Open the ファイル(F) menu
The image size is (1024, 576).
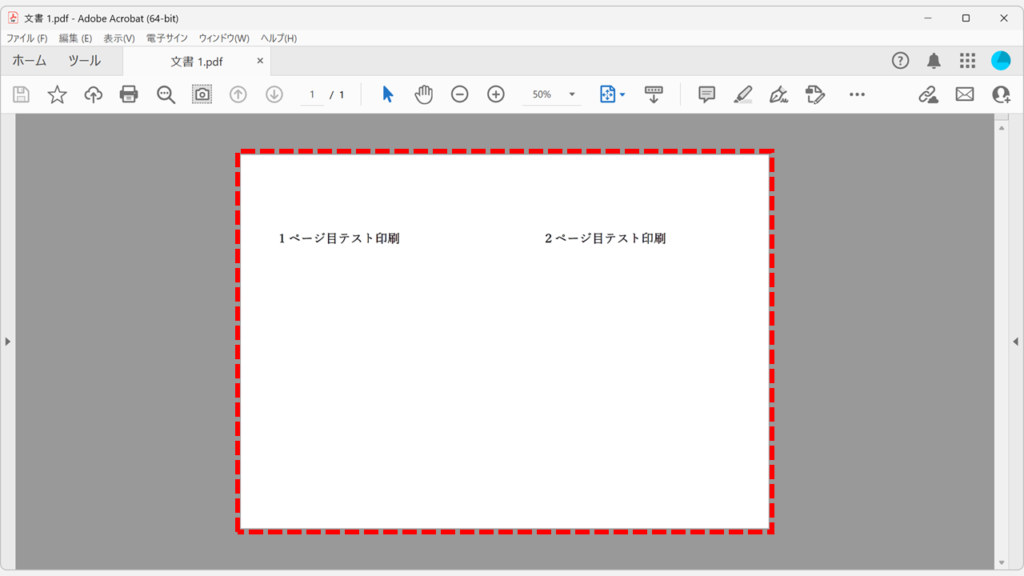point(27,39)
